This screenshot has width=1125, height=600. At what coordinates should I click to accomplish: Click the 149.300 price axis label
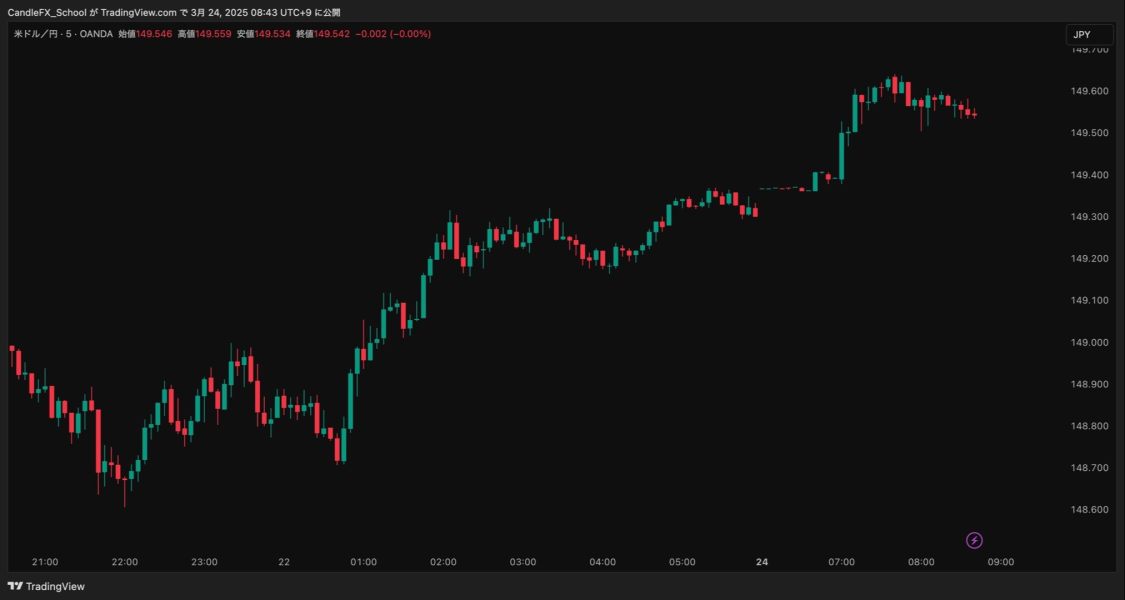click(x=1088, y=217)
